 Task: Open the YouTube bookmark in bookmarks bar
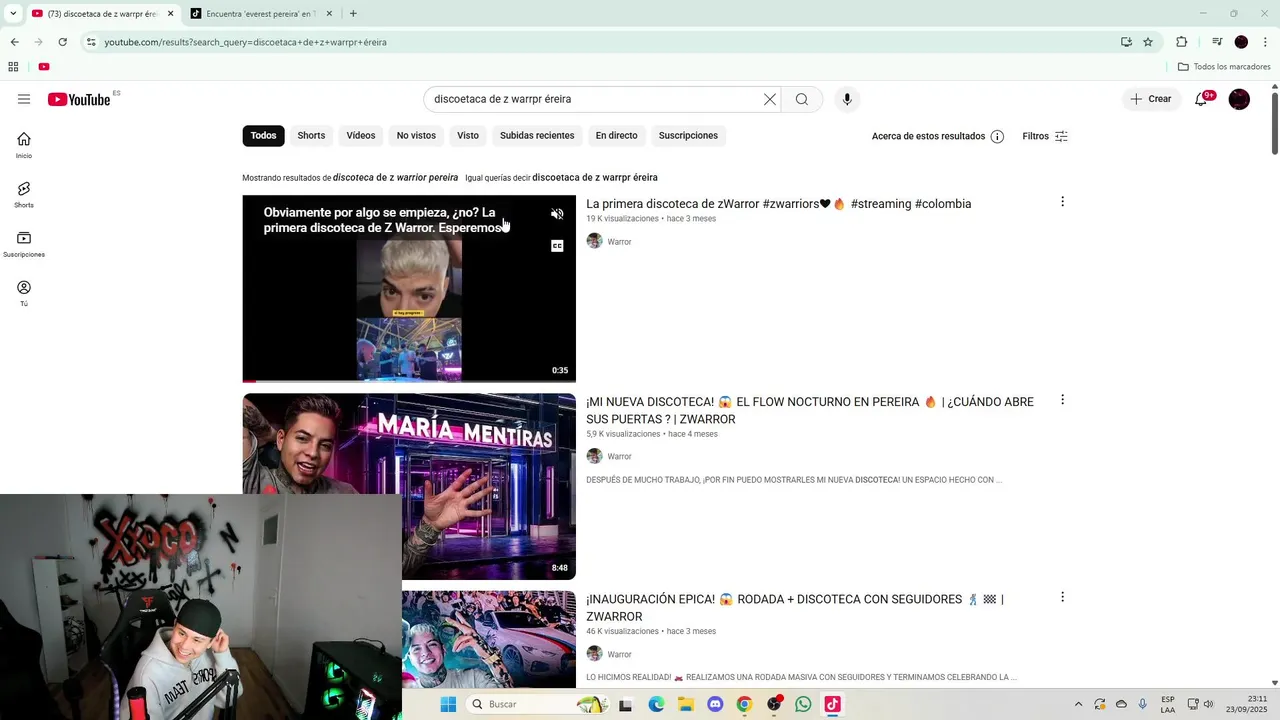(x=44, y=67)
